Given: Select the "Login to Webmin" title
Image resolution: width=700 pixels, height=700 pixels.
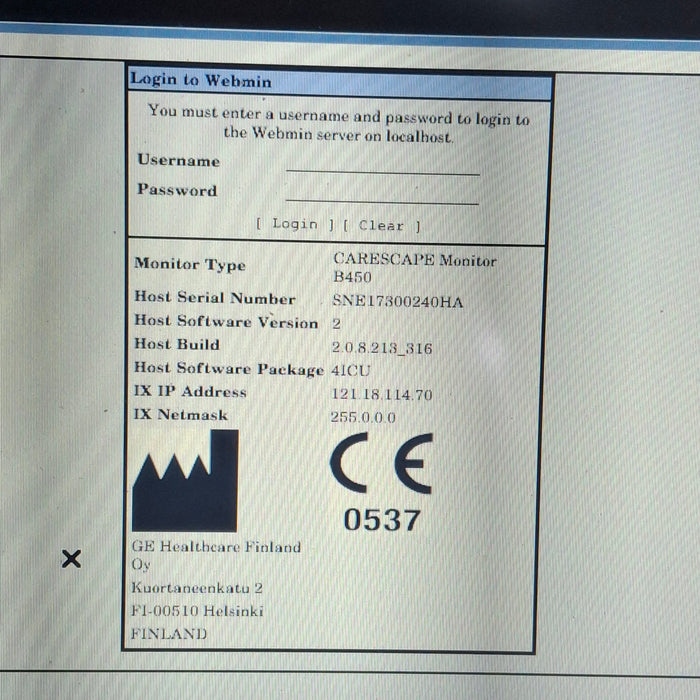Looking at the screenshot, I should 200,80.
